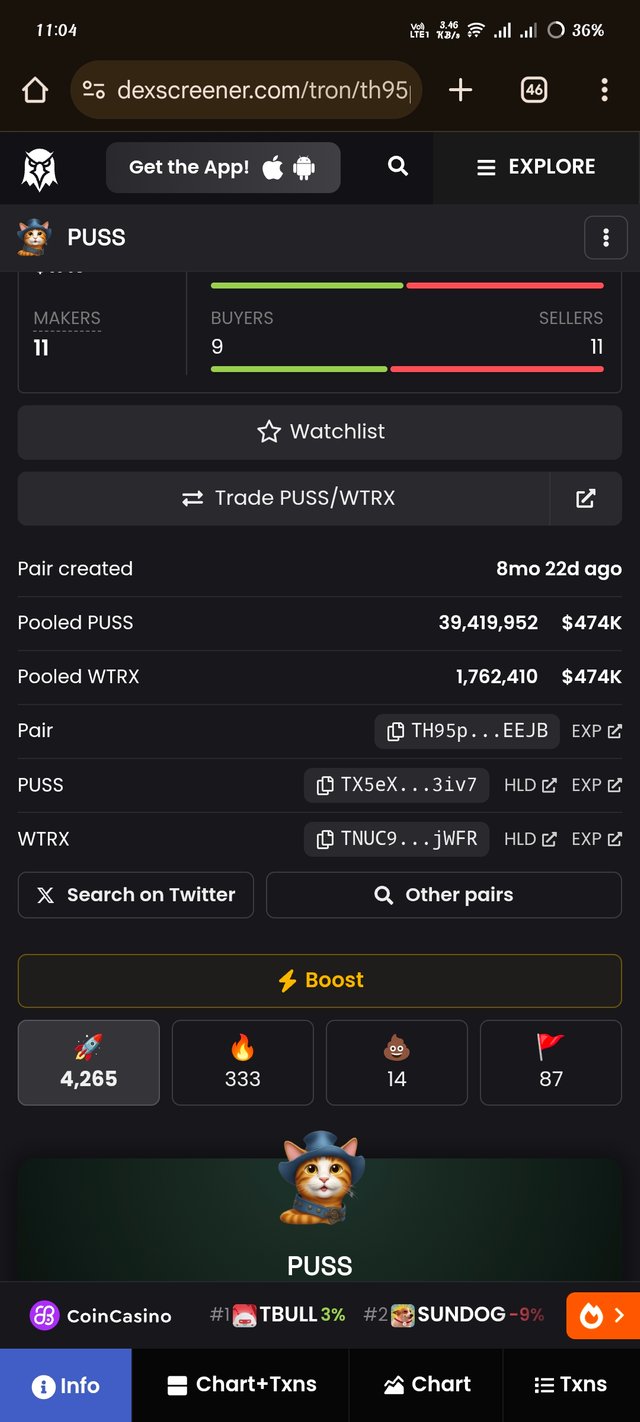Click the Boost button
The height and width of the screenshot is (1422, 640).
coord(320,980)
